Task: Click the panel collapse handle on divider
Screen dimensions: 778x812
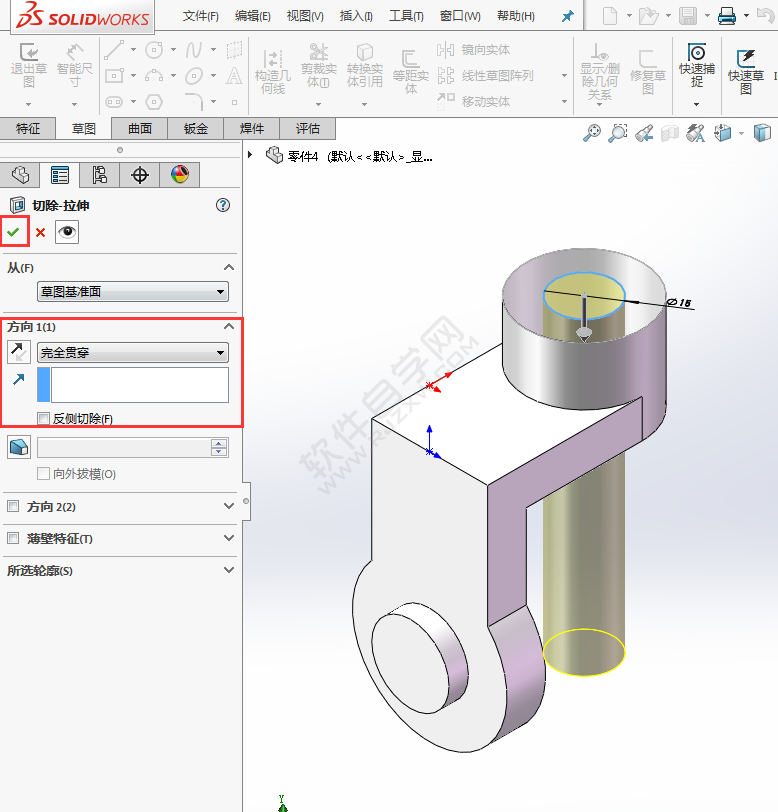Action: click(247, 501)
